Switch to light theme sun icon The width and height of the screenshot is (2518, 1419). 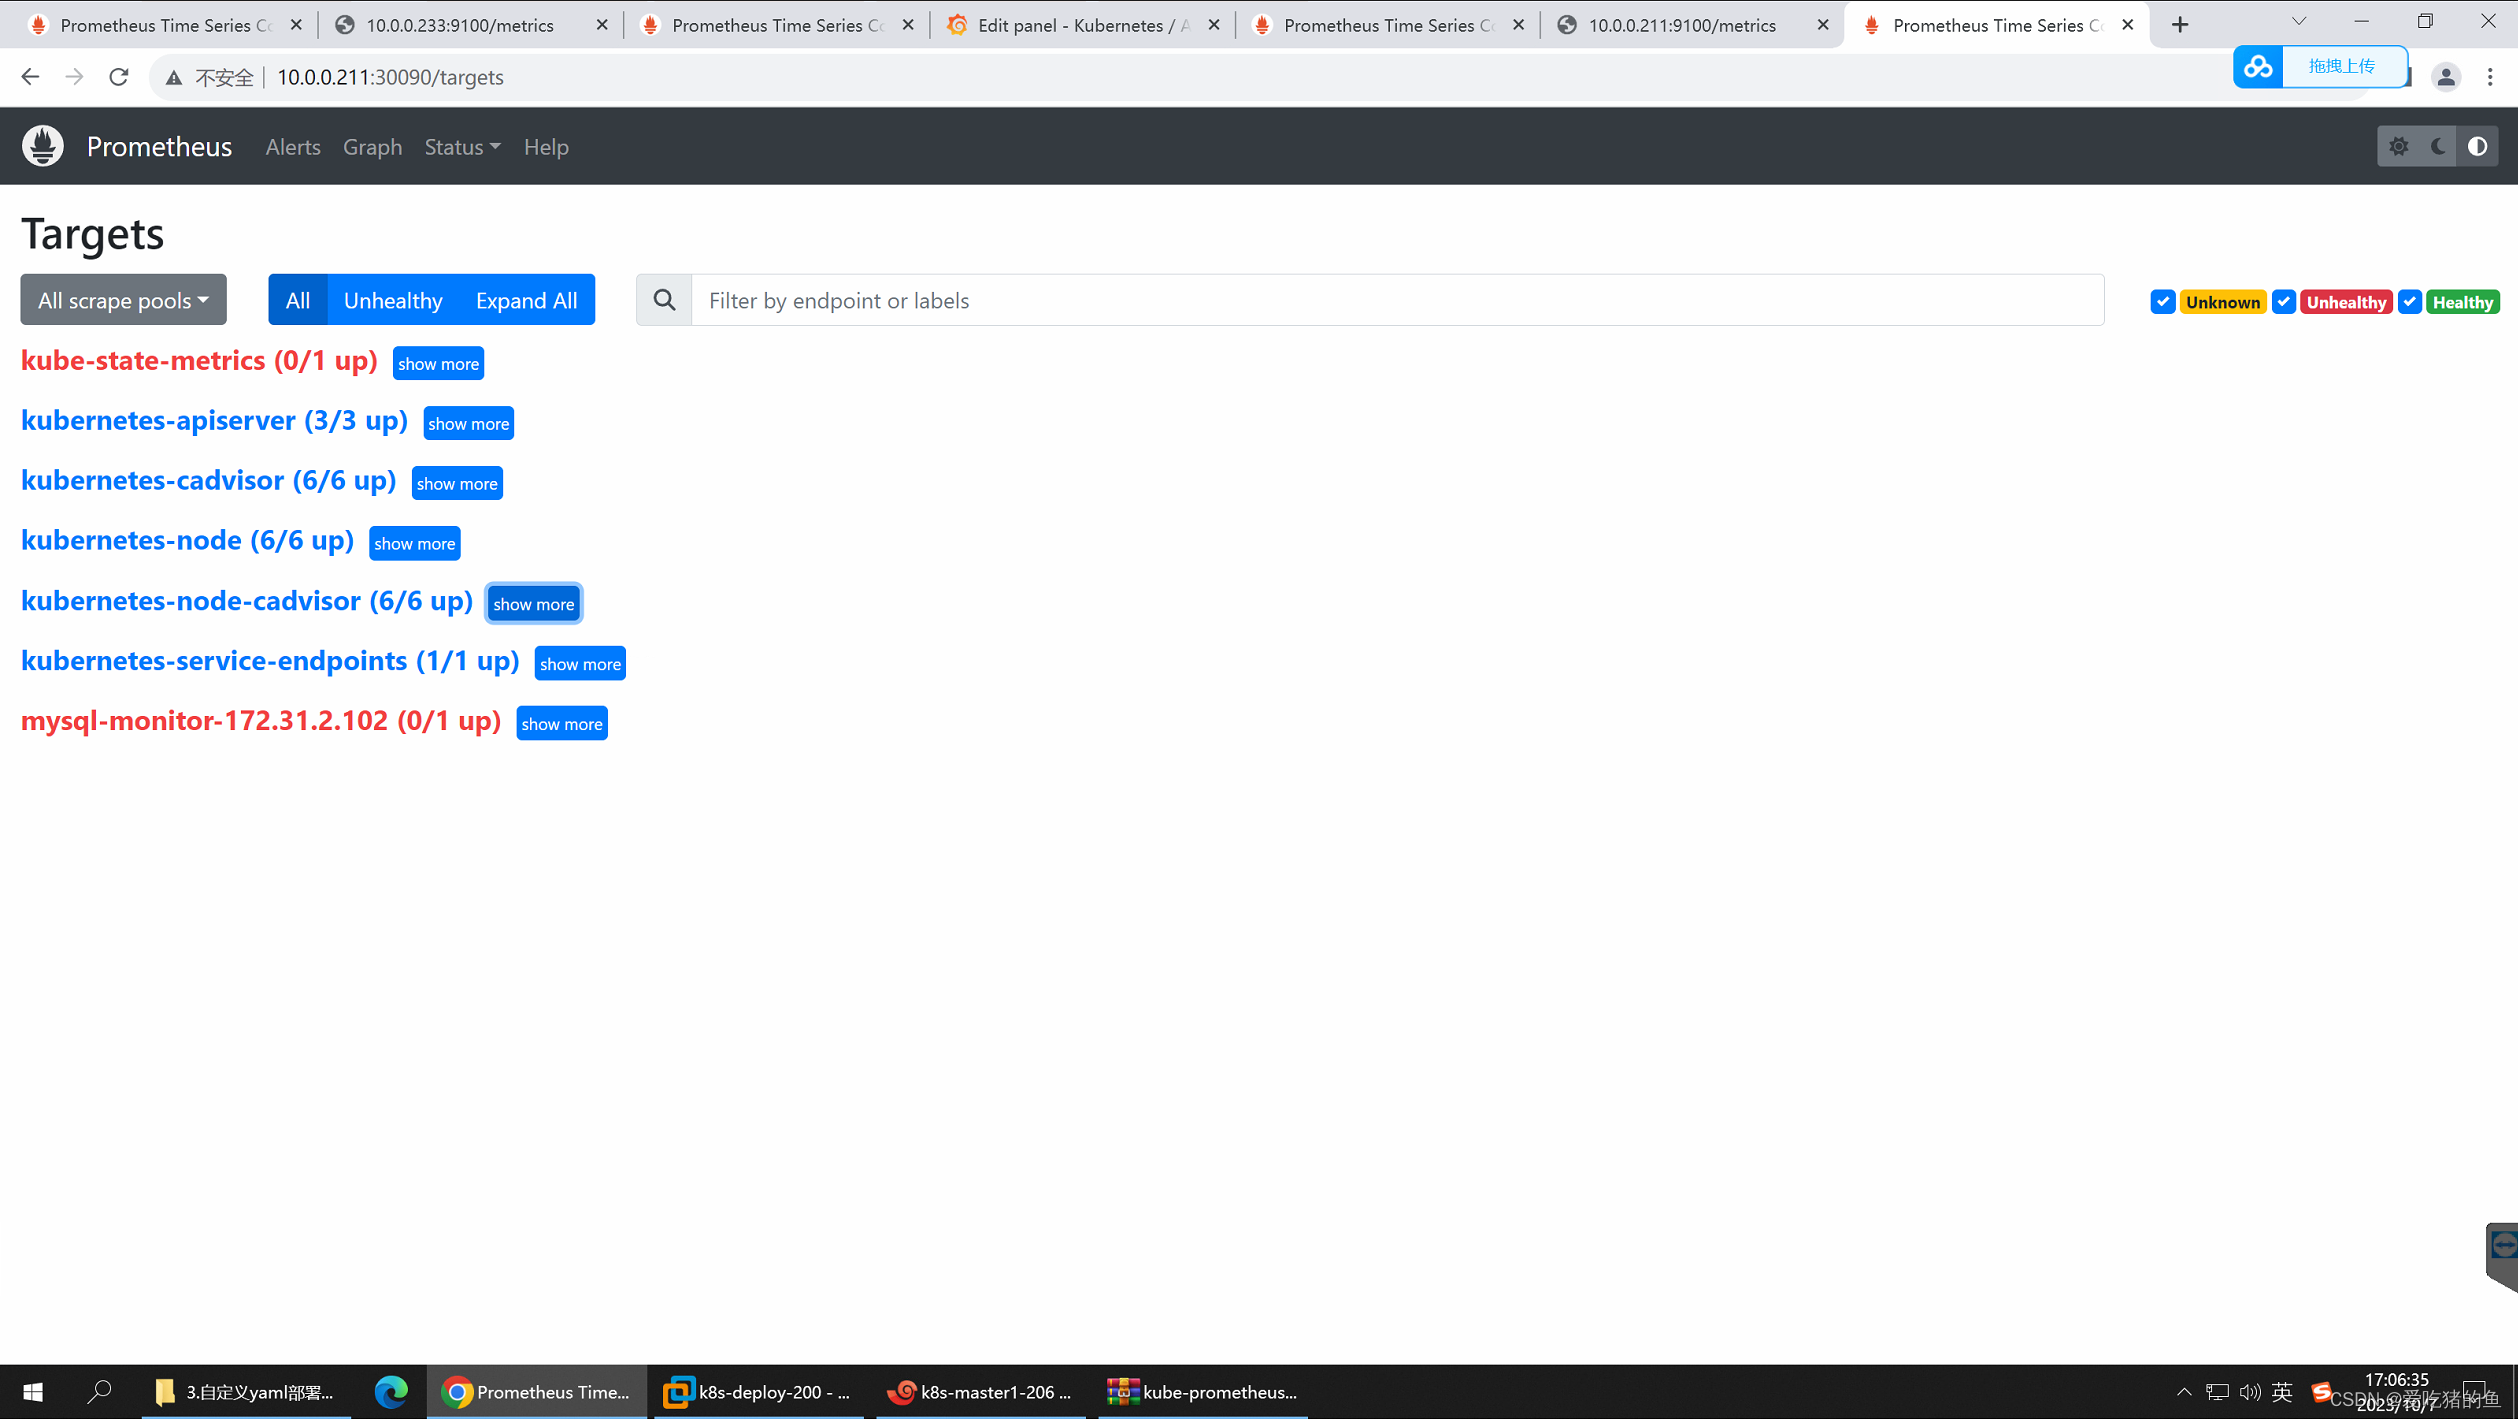point(2398,147)
